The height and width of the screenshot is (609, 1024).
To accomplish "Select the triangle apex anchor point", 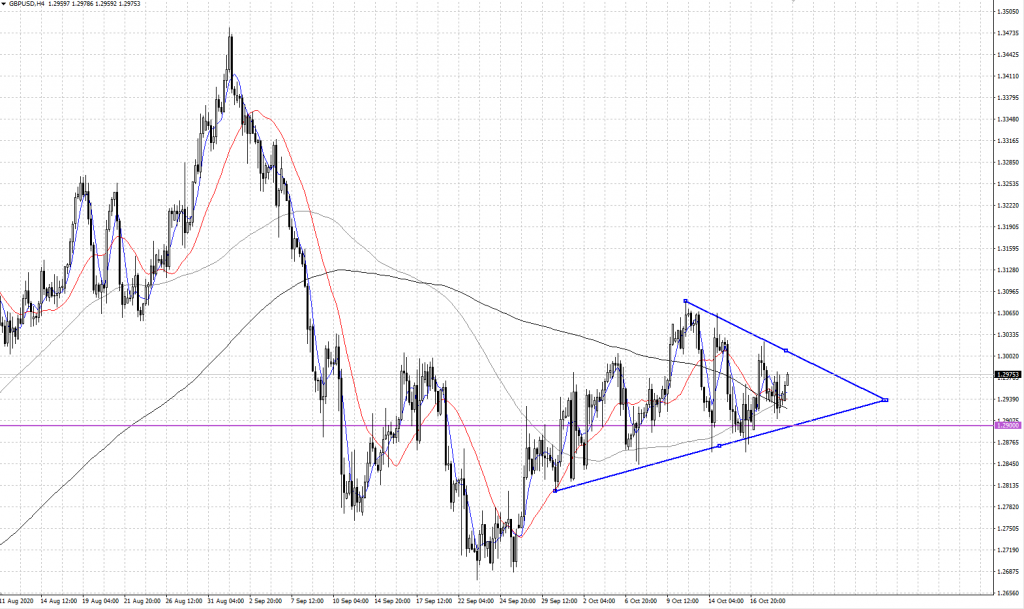I will (885, 400).
